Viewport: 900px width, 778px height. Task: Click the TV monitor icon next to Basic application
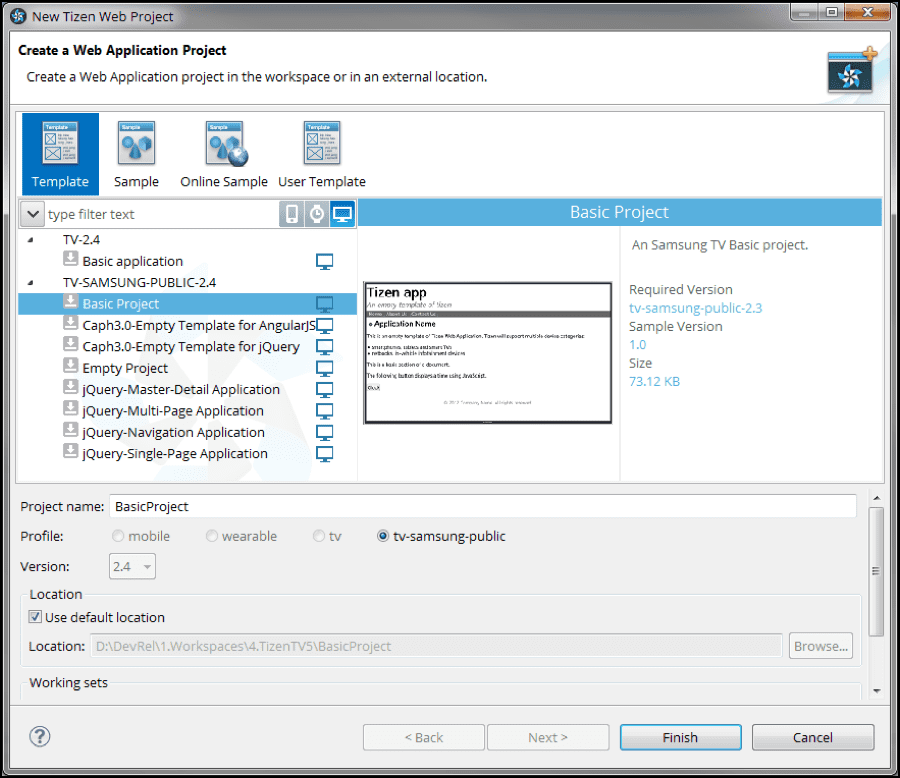click(x=324, y=260)
